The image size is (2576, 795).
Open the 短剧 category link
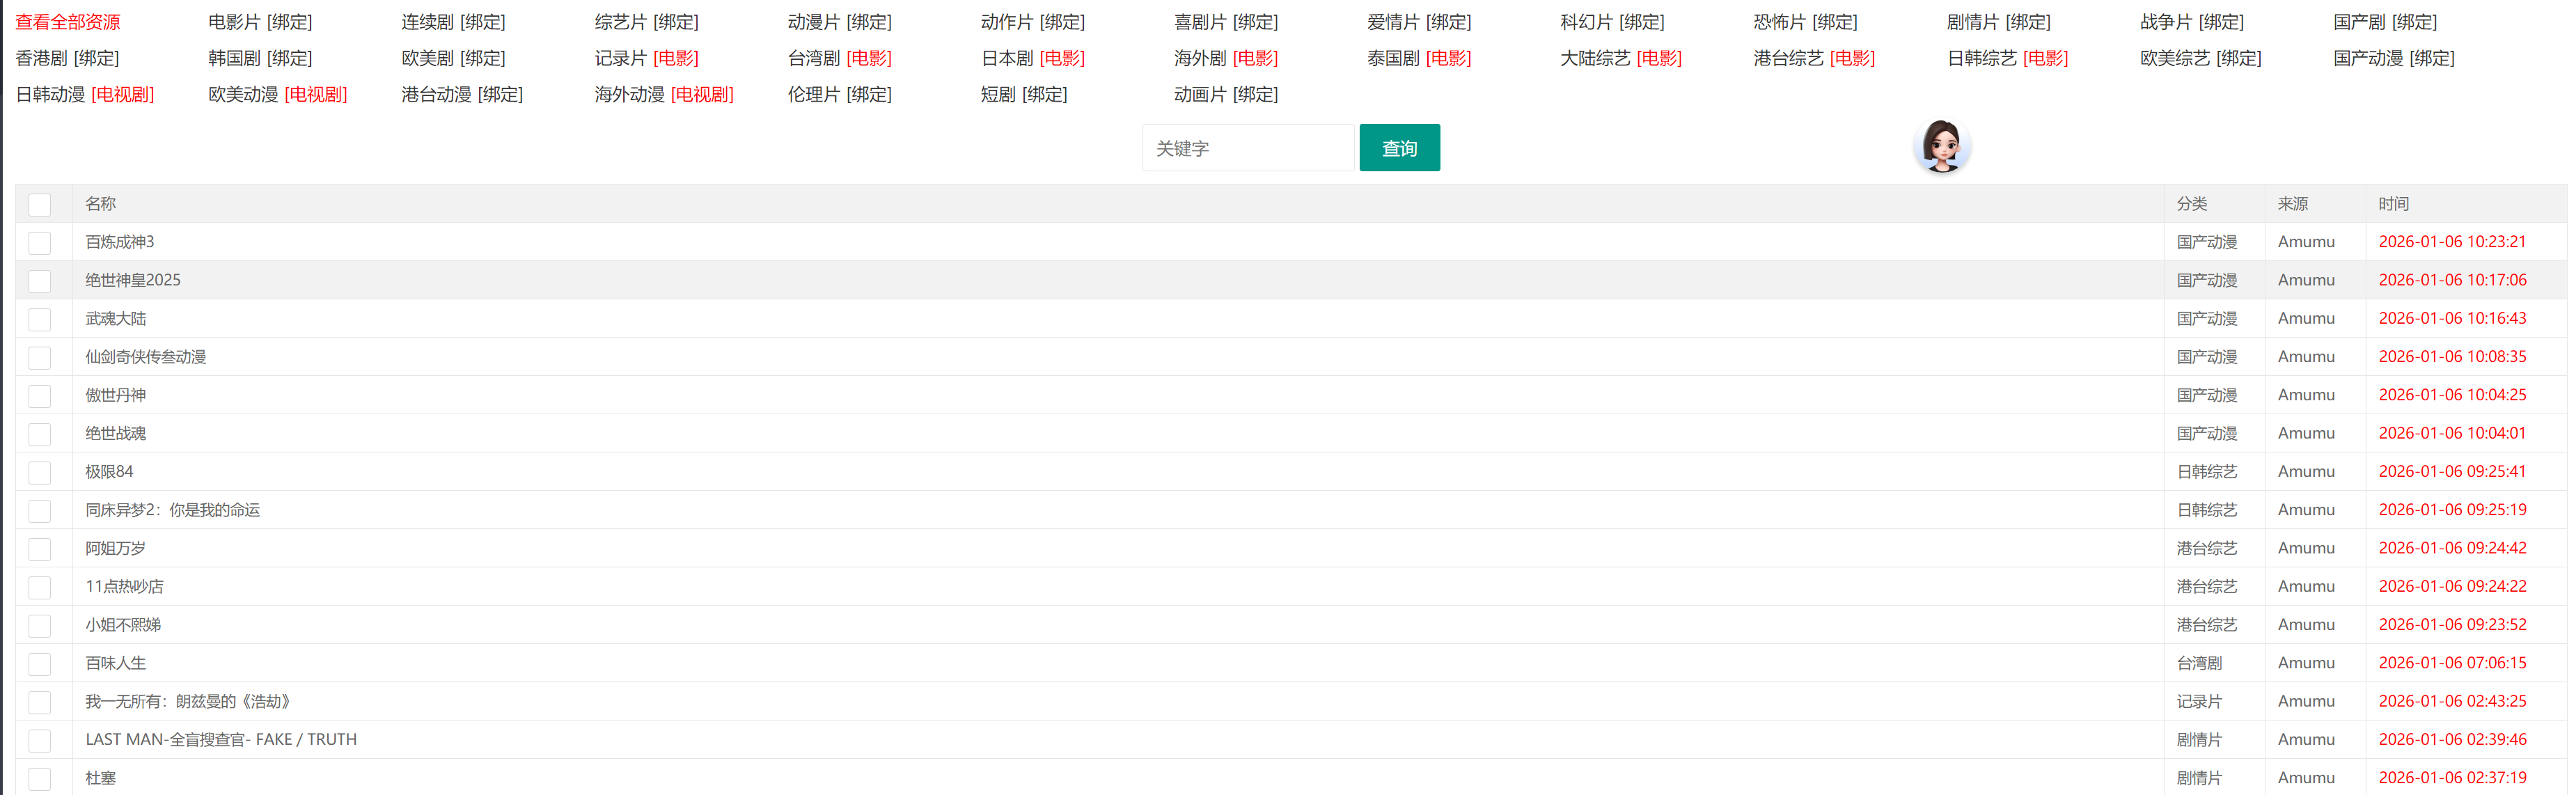tap(997, 95)
